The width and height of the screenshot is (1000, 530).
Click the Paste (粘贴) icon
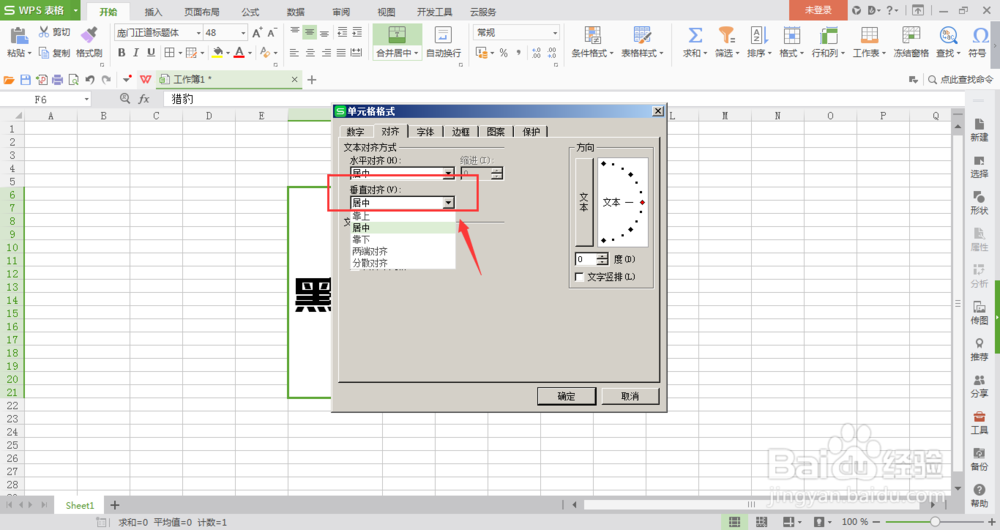18,36
